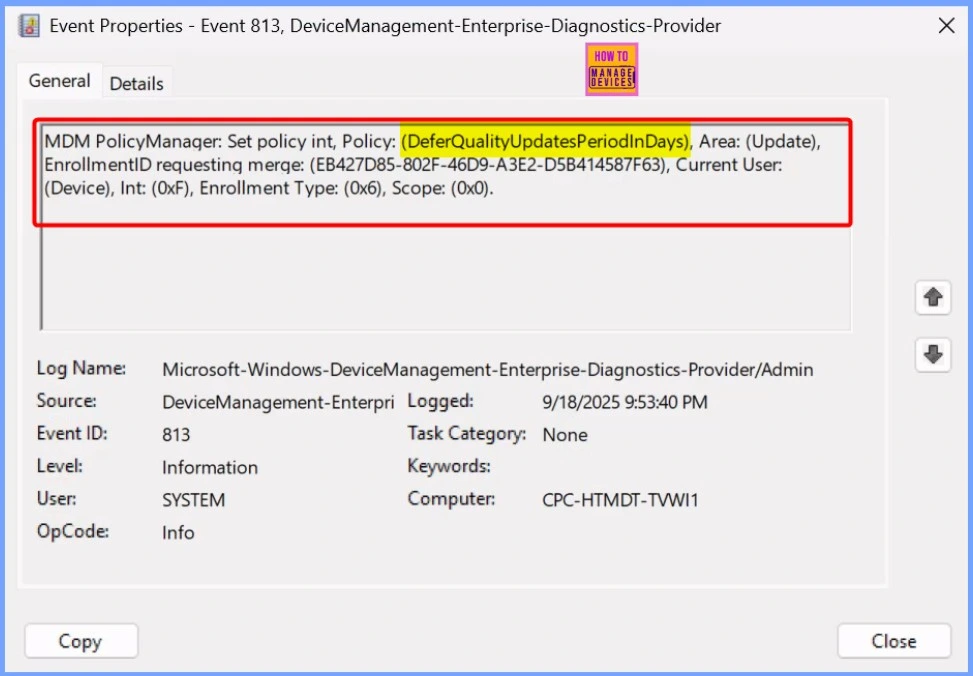973x676 pixels.
Task: Select the Log Name value field
Action: pos(487,370)
